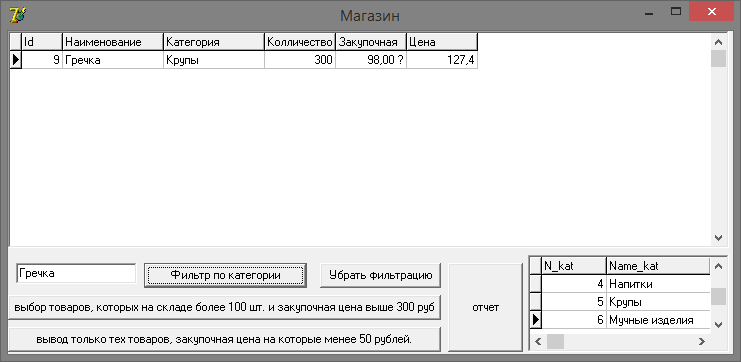
Task: Click the 'Цена' column header
Action: 442,42
